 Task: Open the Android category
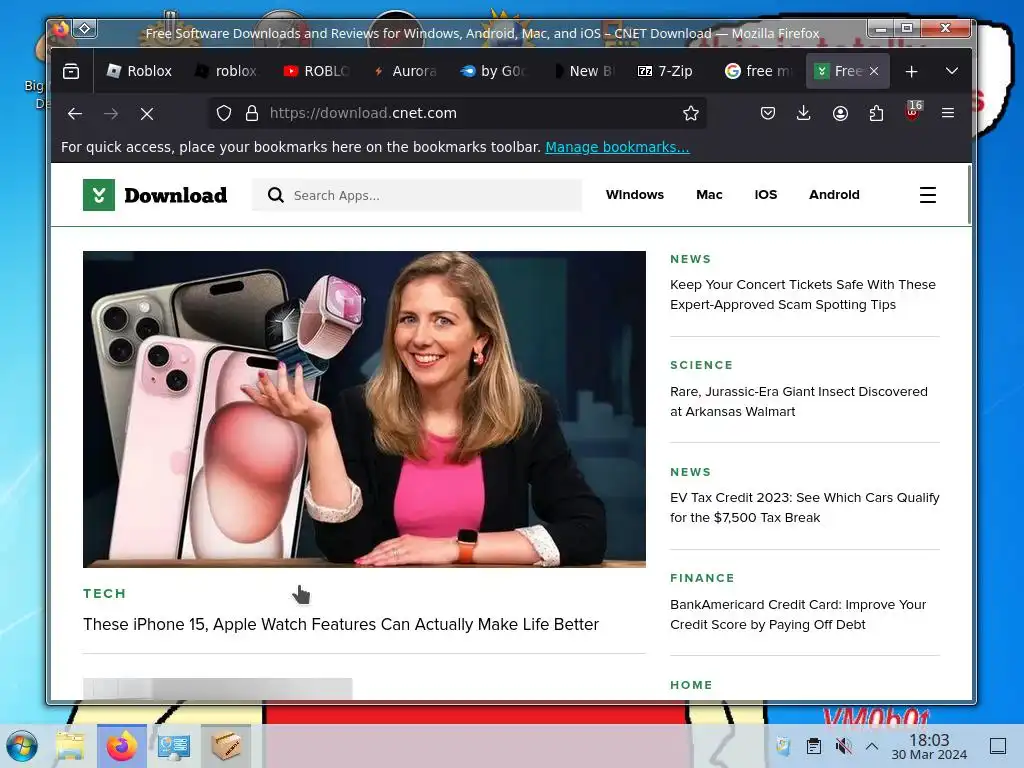834,195
